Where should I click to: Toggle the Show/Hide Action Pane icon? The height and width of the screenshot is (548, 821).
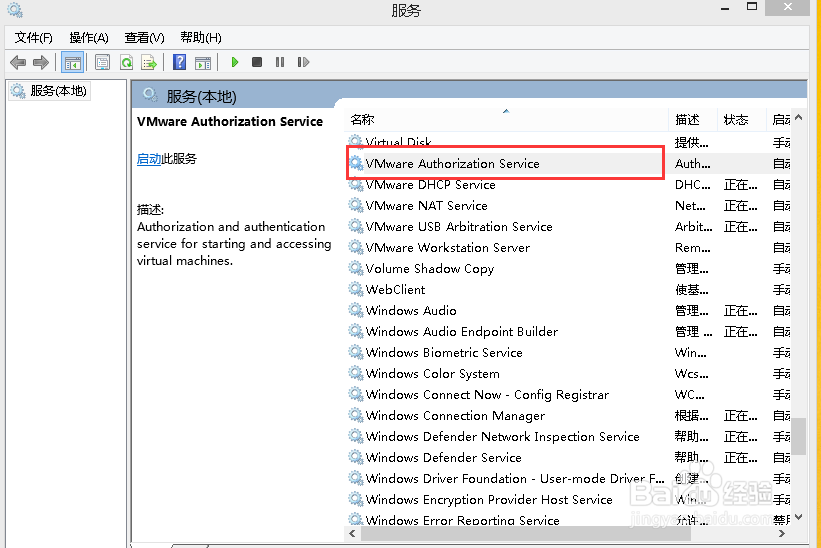click(203, 63)
